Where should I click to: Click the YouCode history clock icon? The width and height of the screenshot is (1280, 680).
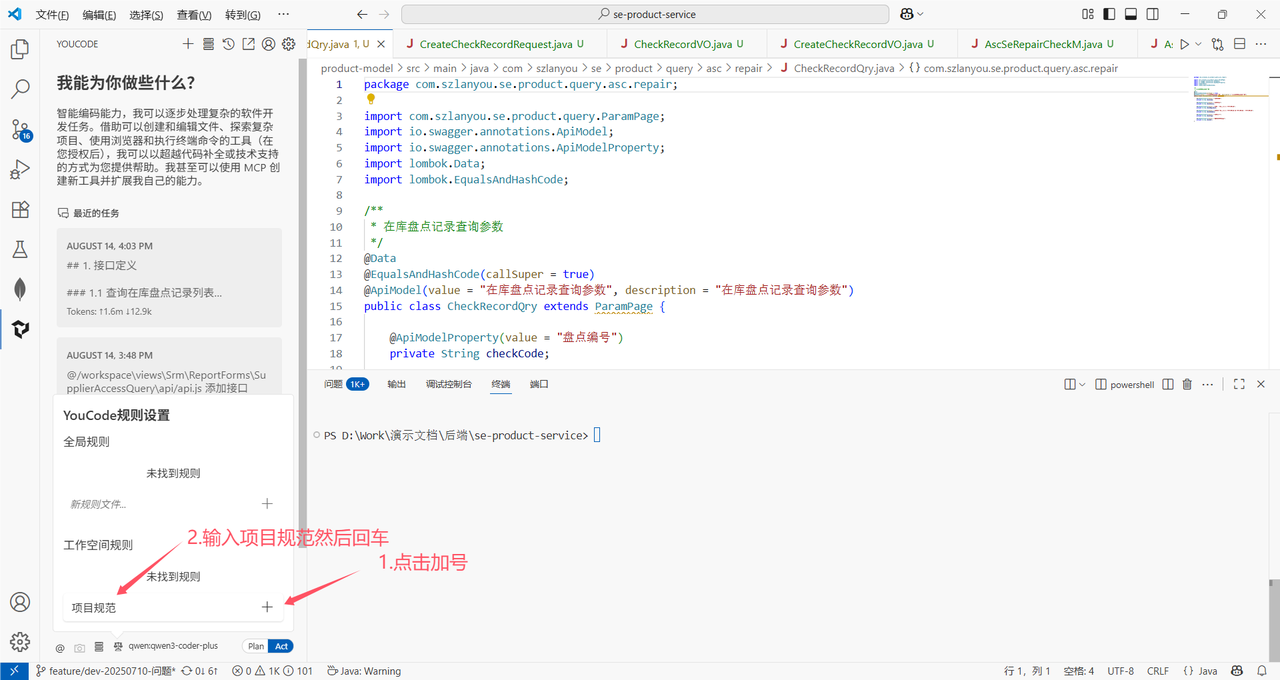click(229, 44)
